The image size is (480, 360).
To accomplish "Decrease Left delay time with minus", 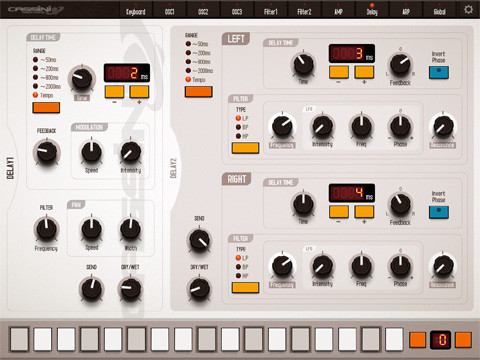I will click(x=339, y=72).
